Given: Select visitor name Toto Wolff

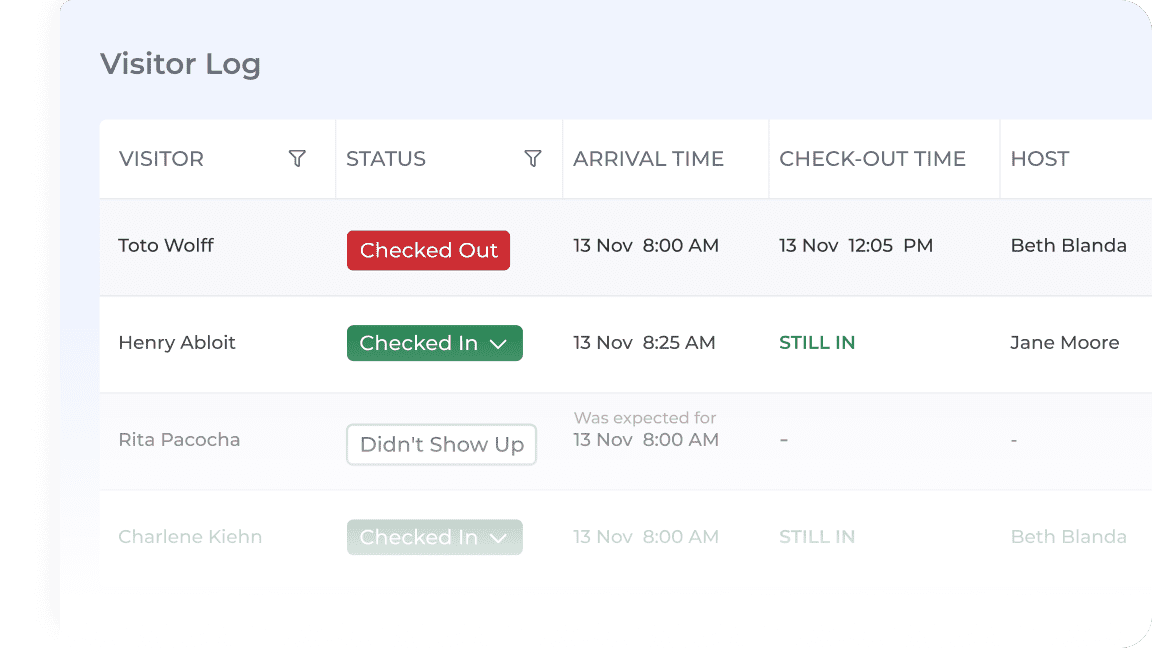Looking at the screenshot, I should click(x=166, y=245).
